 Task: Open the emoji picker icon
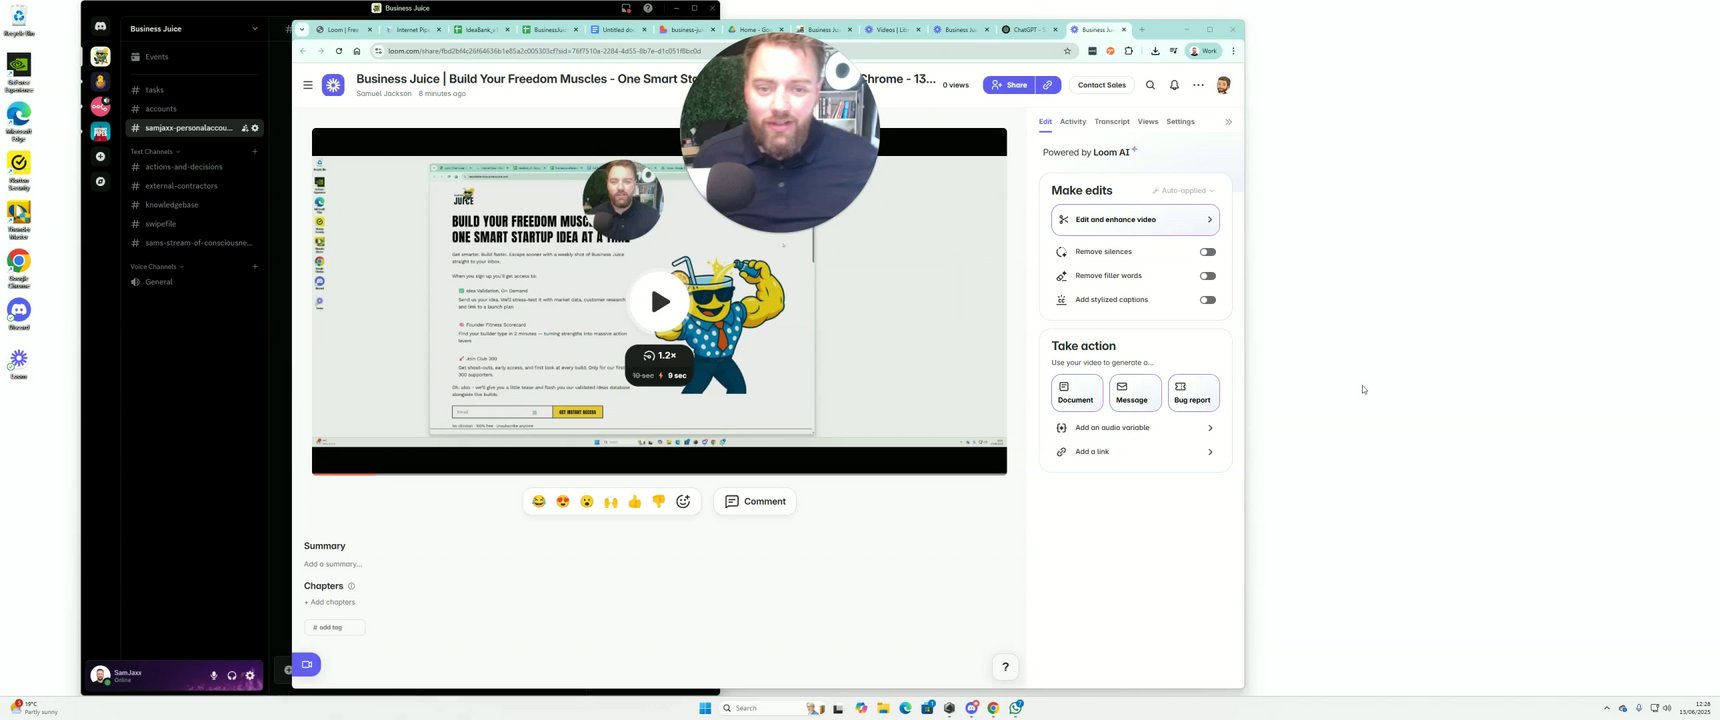[683, 502]
